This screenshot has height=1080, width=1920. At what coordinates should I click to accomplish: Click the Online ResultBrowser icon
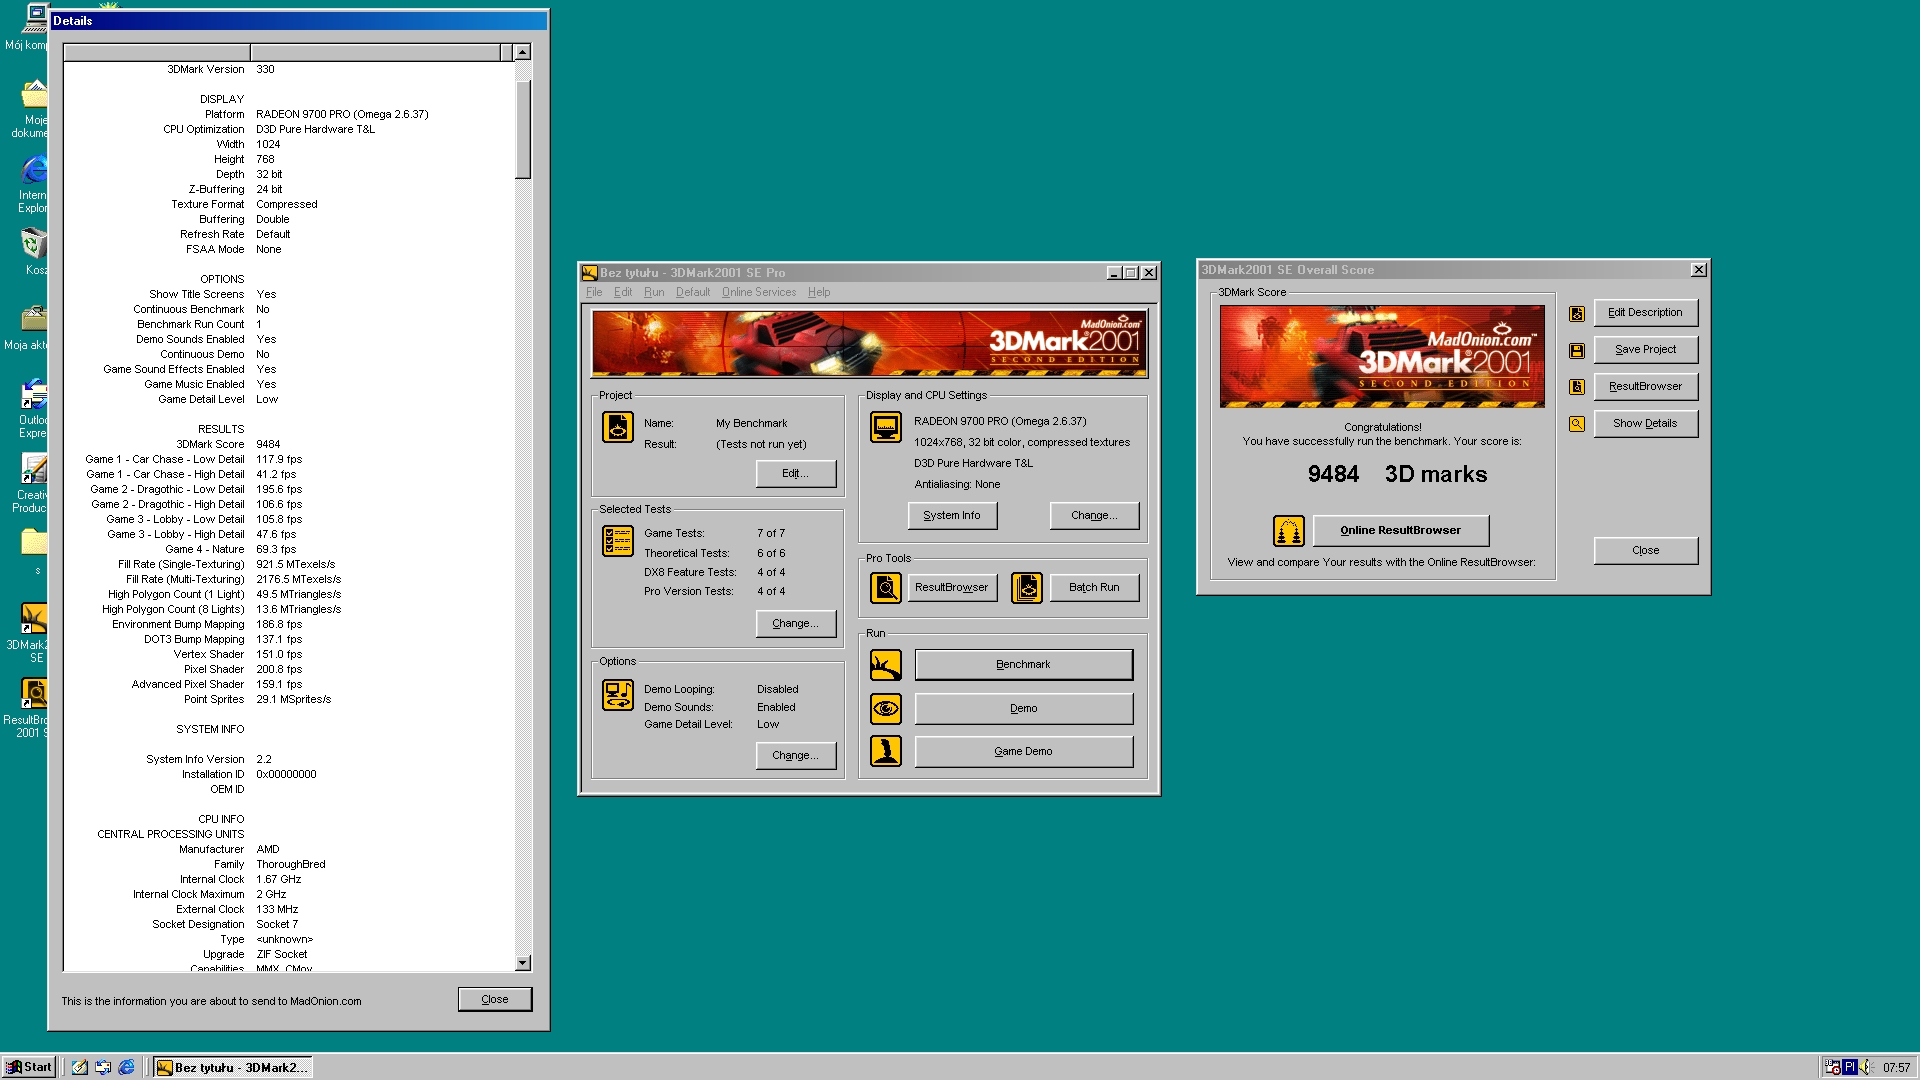(x=1288, y=531)
